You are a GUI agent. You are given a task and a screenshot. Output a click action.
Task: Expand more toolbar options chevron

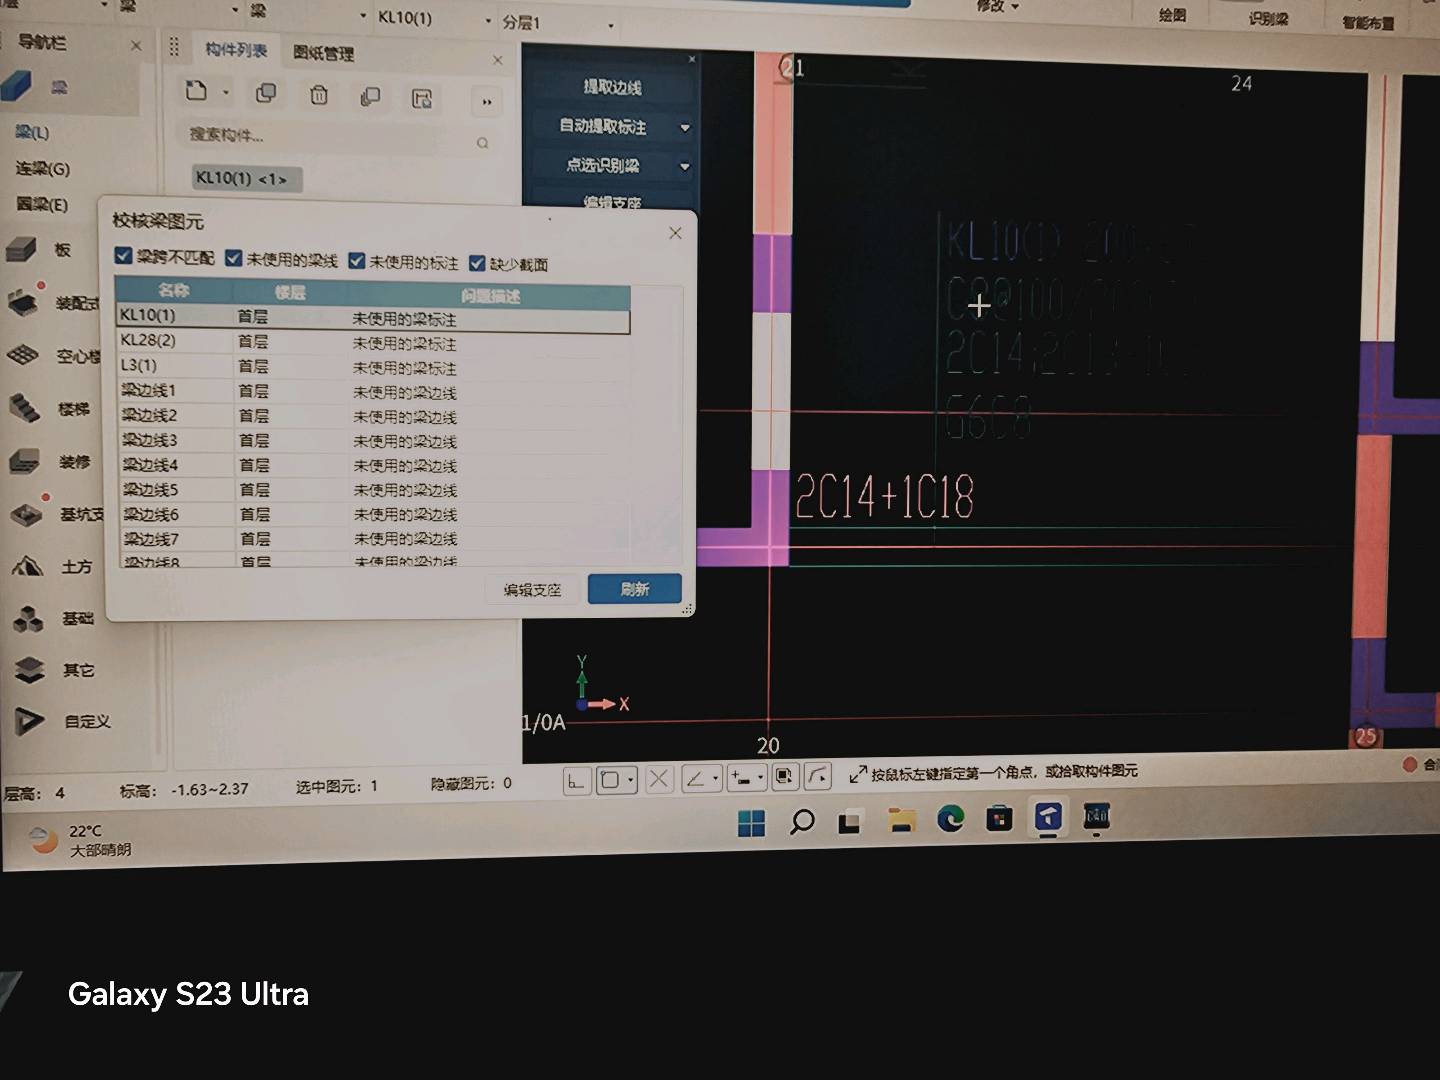tap(487, 101)
